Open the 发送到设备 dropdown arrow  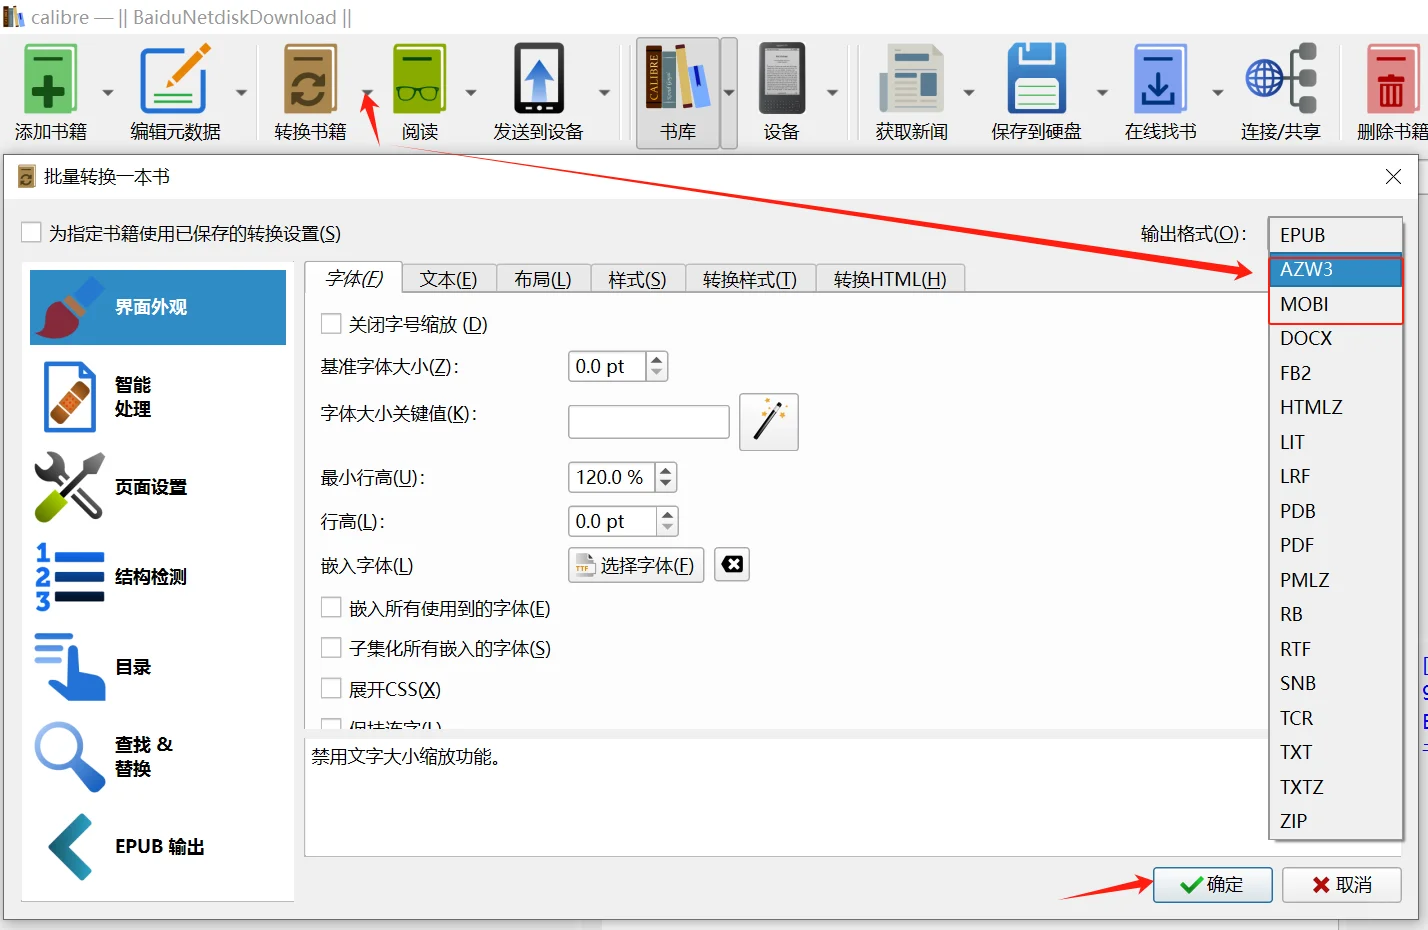click(x=604, y=93)
